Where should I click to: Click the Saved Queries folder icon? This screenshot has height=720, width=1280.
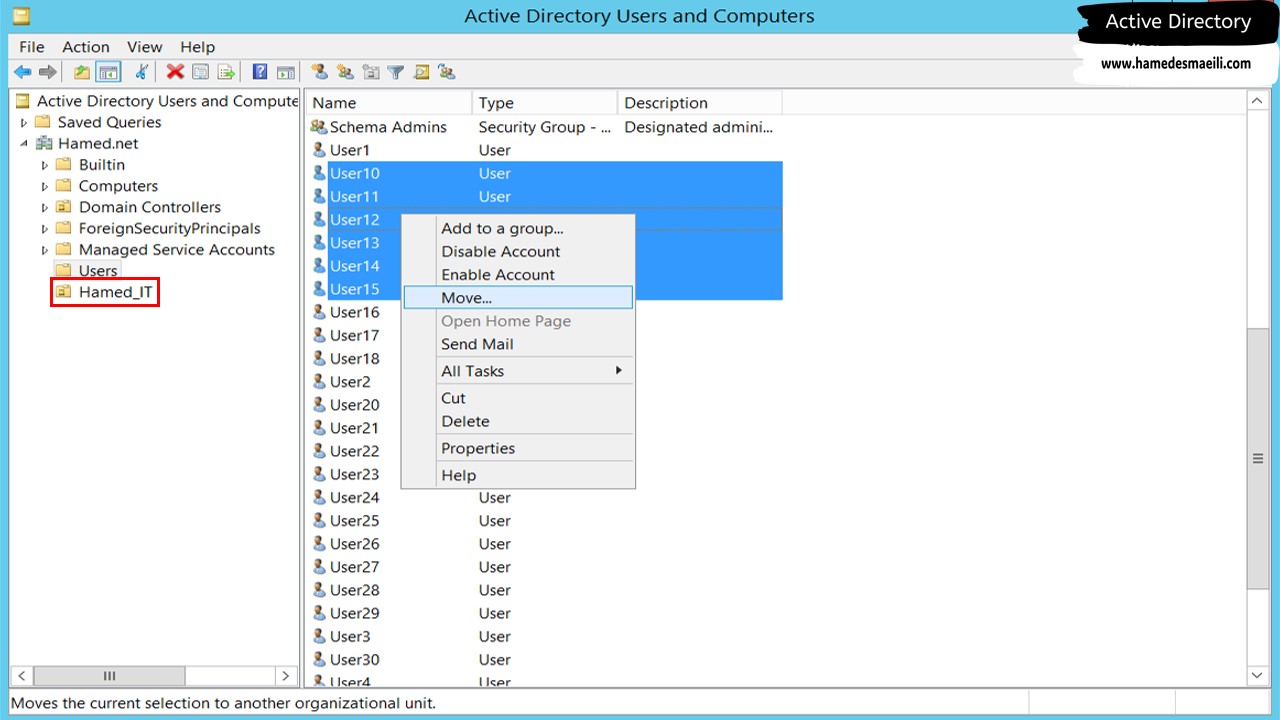(x=43, y=122)
